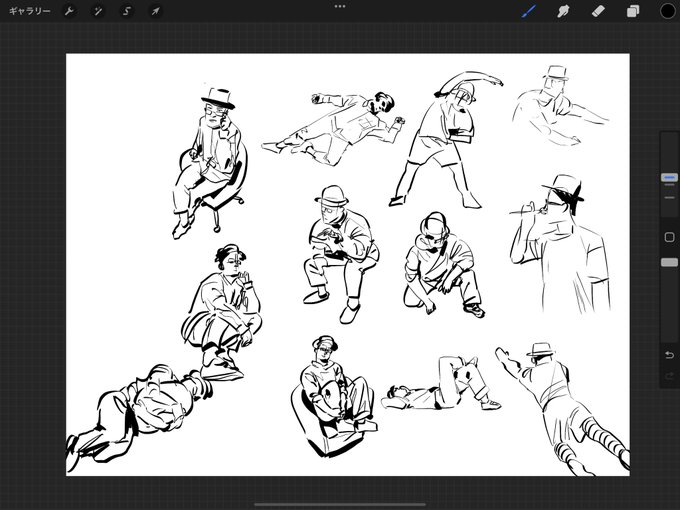The image size is (680, 510).
Task: Activate the Selection S-shaped tool
Action: pos(126,11)
